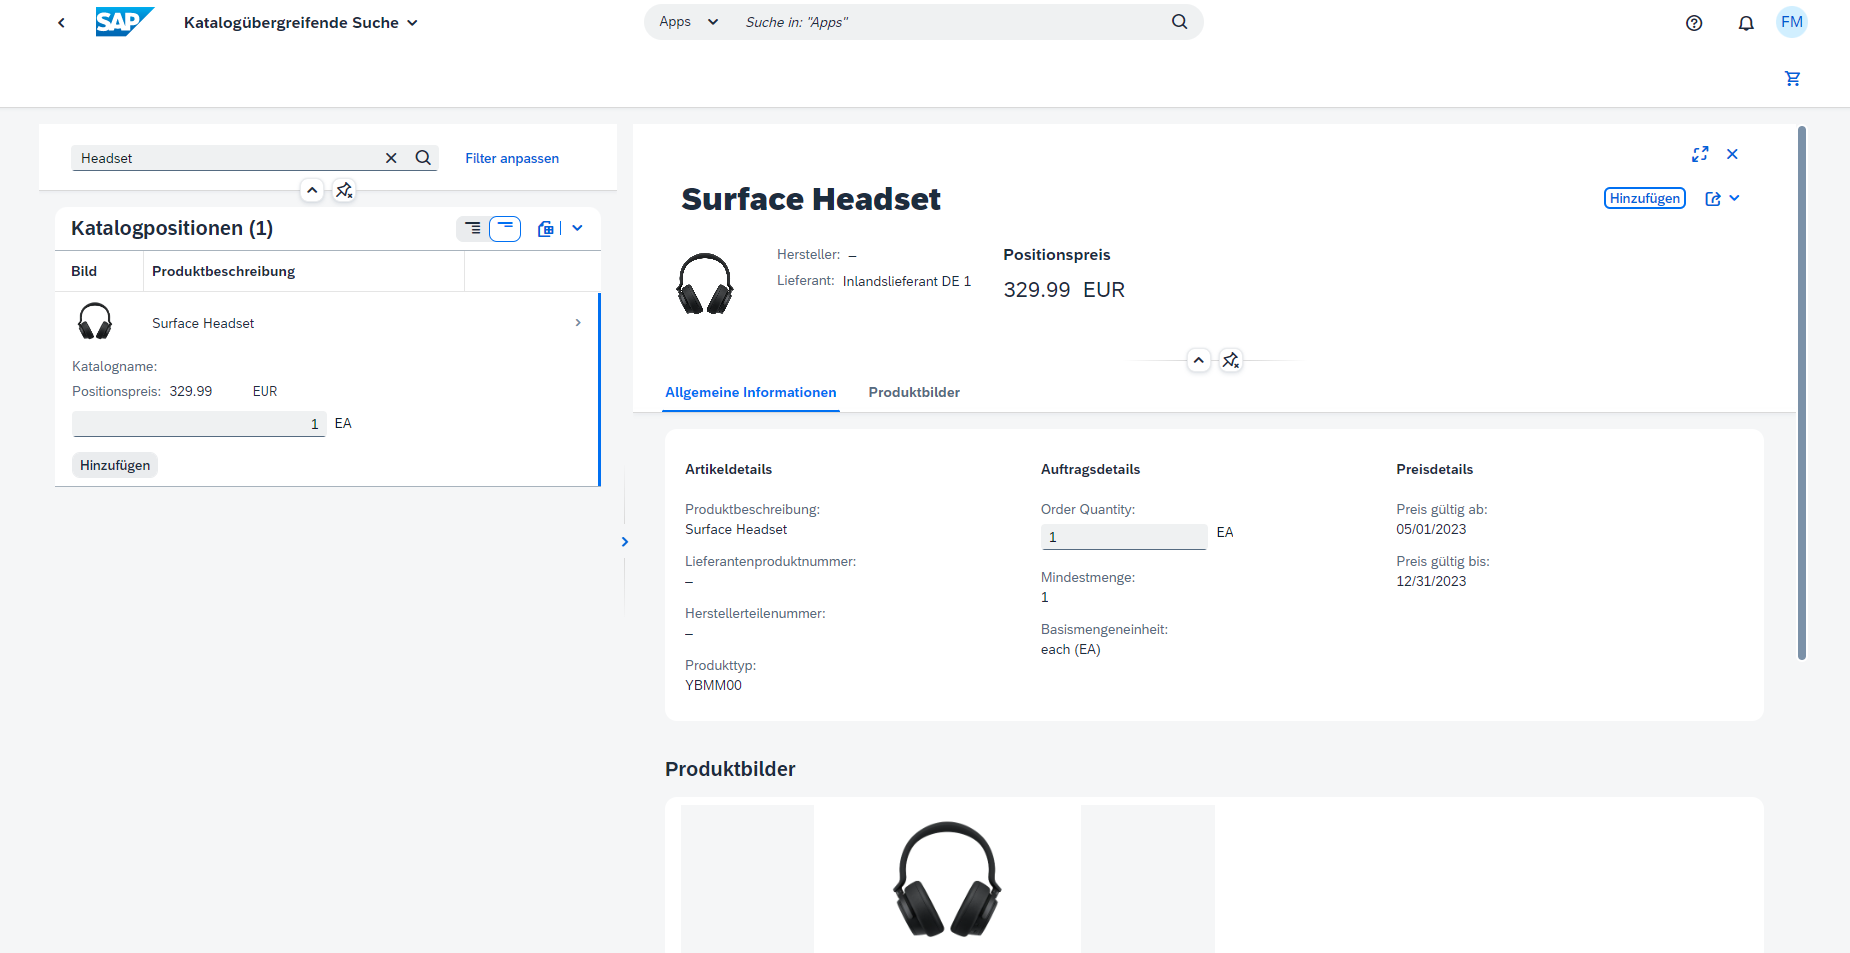
Task: Open the Surface Headset list row
Action: tap(327, 323)
